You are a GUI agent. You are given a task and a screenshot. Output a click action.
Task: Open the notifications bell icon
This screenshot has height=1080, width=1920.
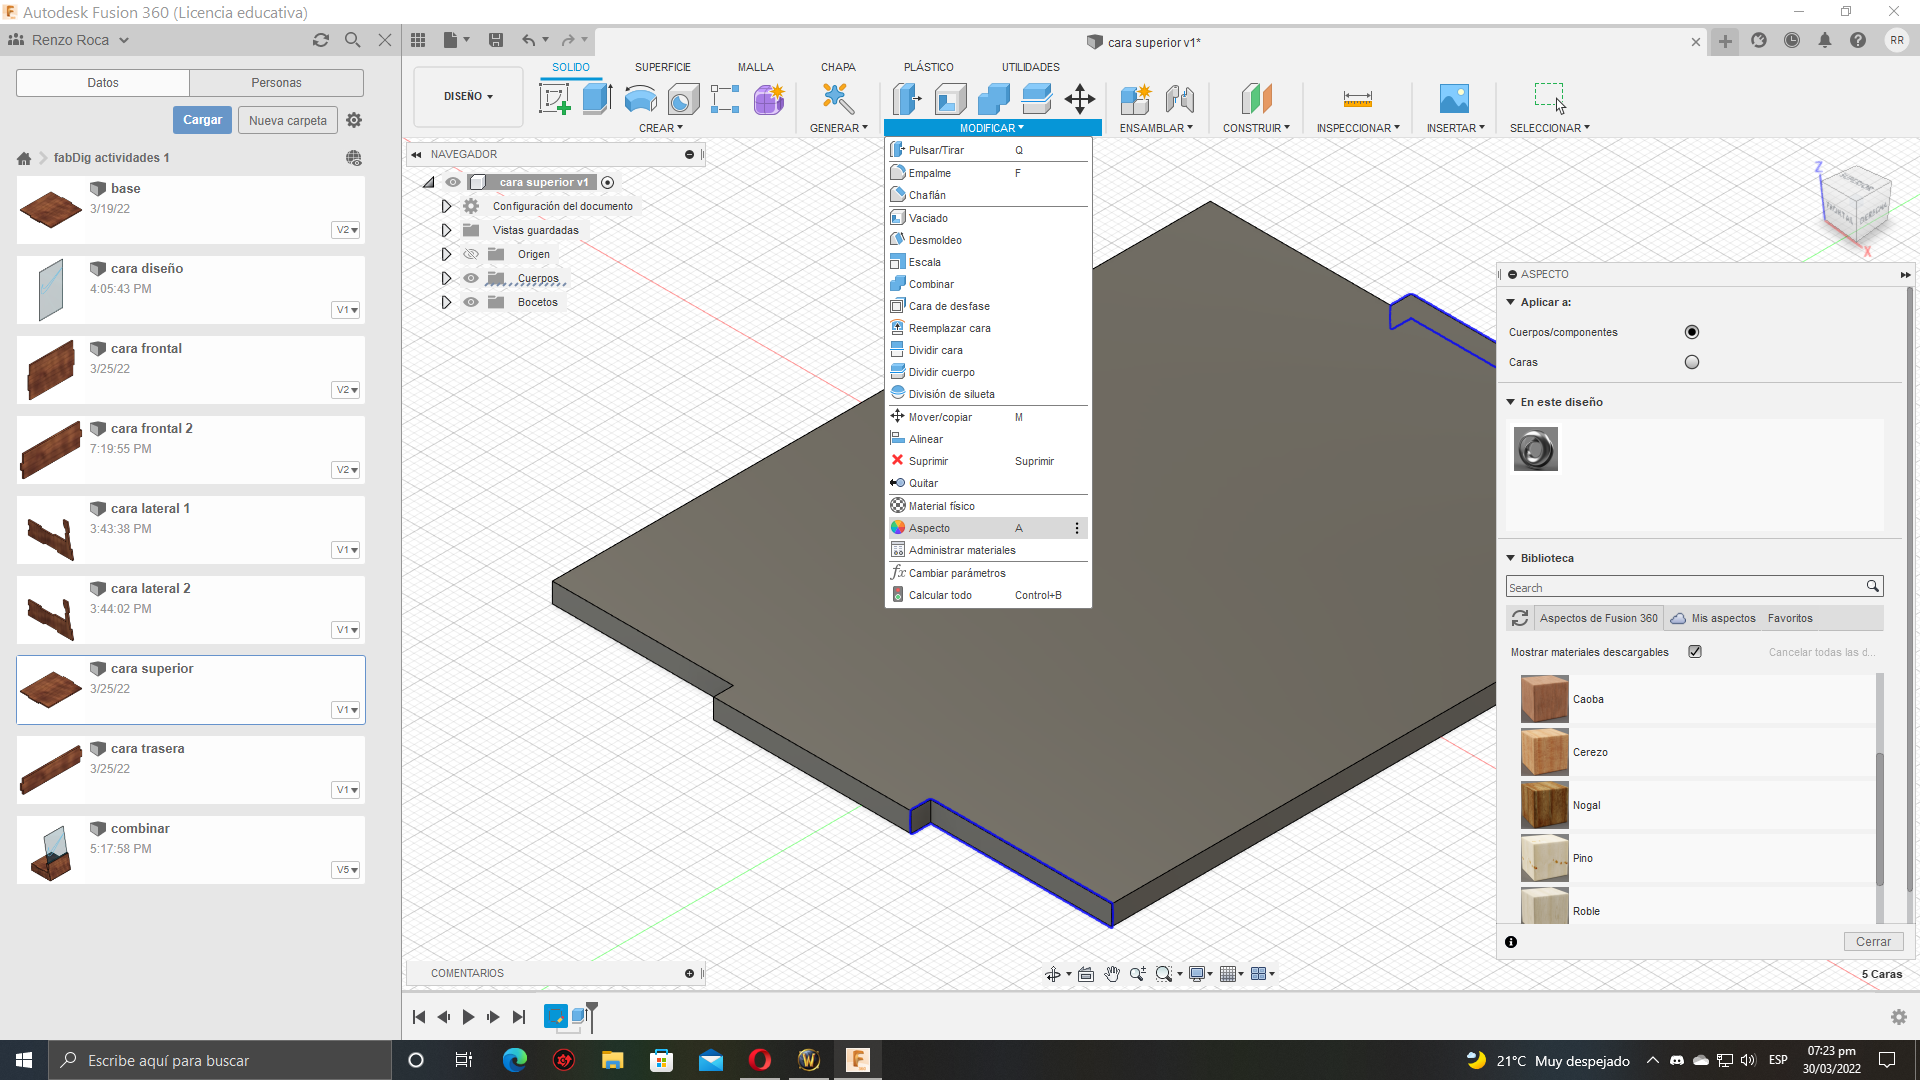click(1825, 40)
